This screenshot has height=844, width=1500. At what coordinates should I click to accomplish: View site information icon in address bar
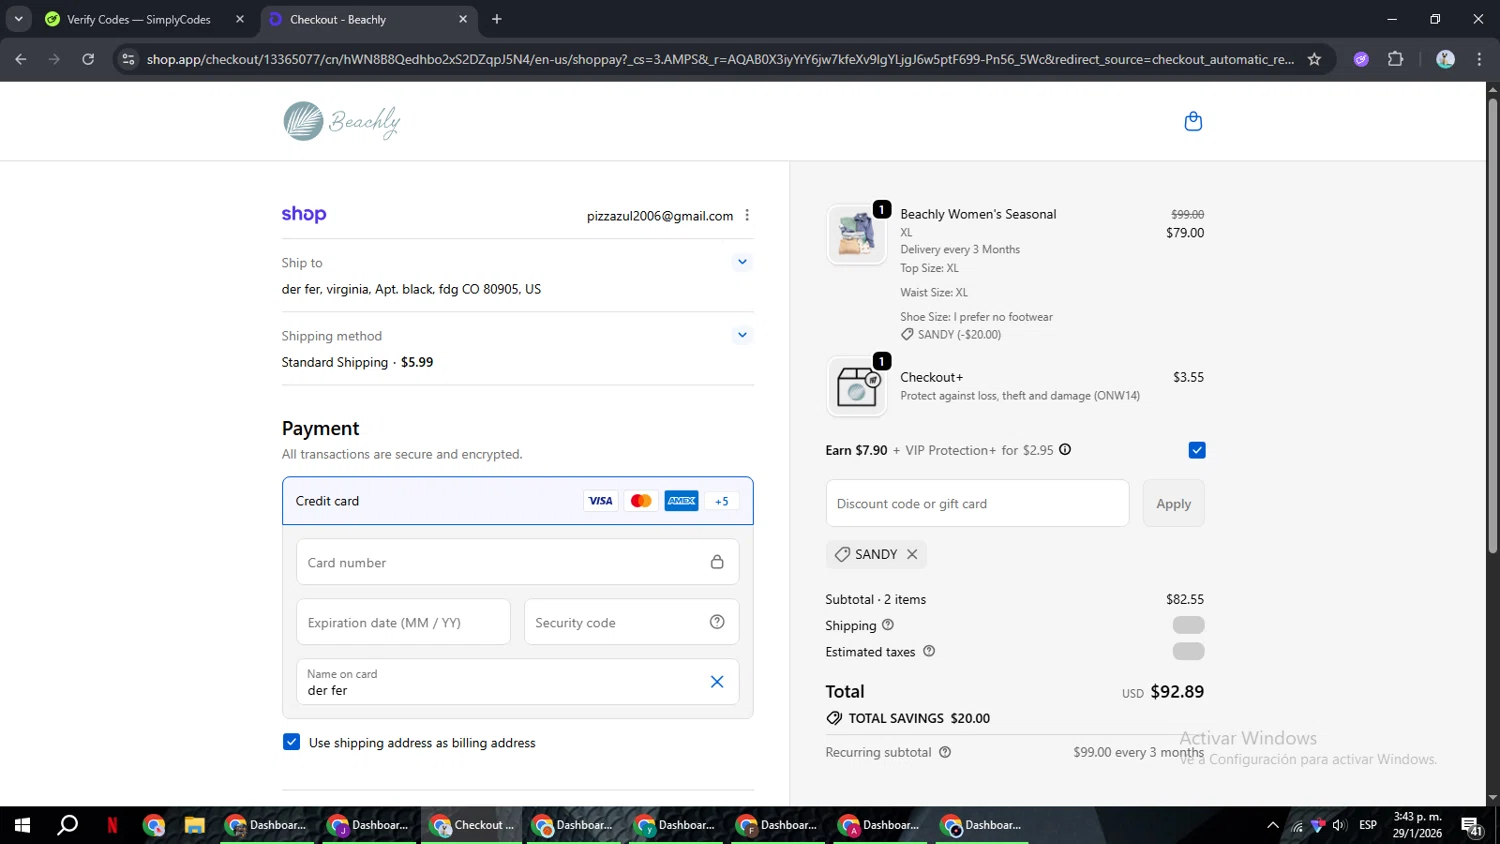[128, 59]
